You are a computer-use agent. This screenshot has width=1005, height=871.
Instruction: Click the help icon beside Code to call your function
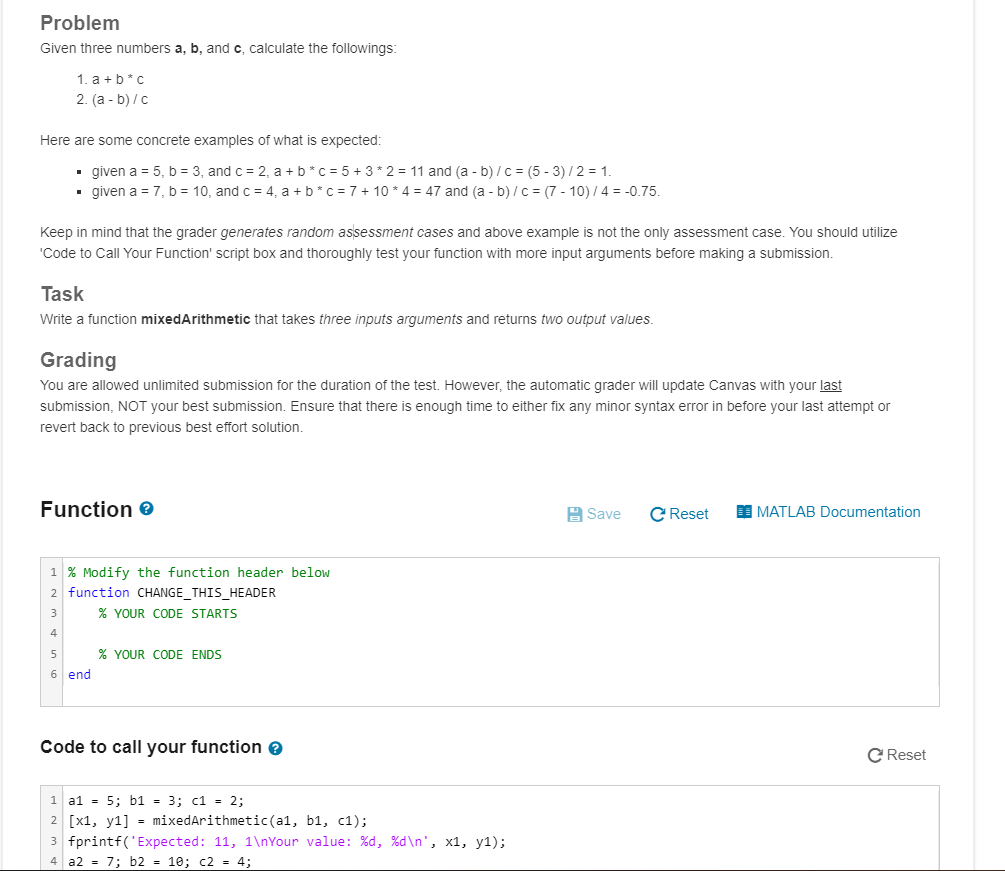point(275,746)
